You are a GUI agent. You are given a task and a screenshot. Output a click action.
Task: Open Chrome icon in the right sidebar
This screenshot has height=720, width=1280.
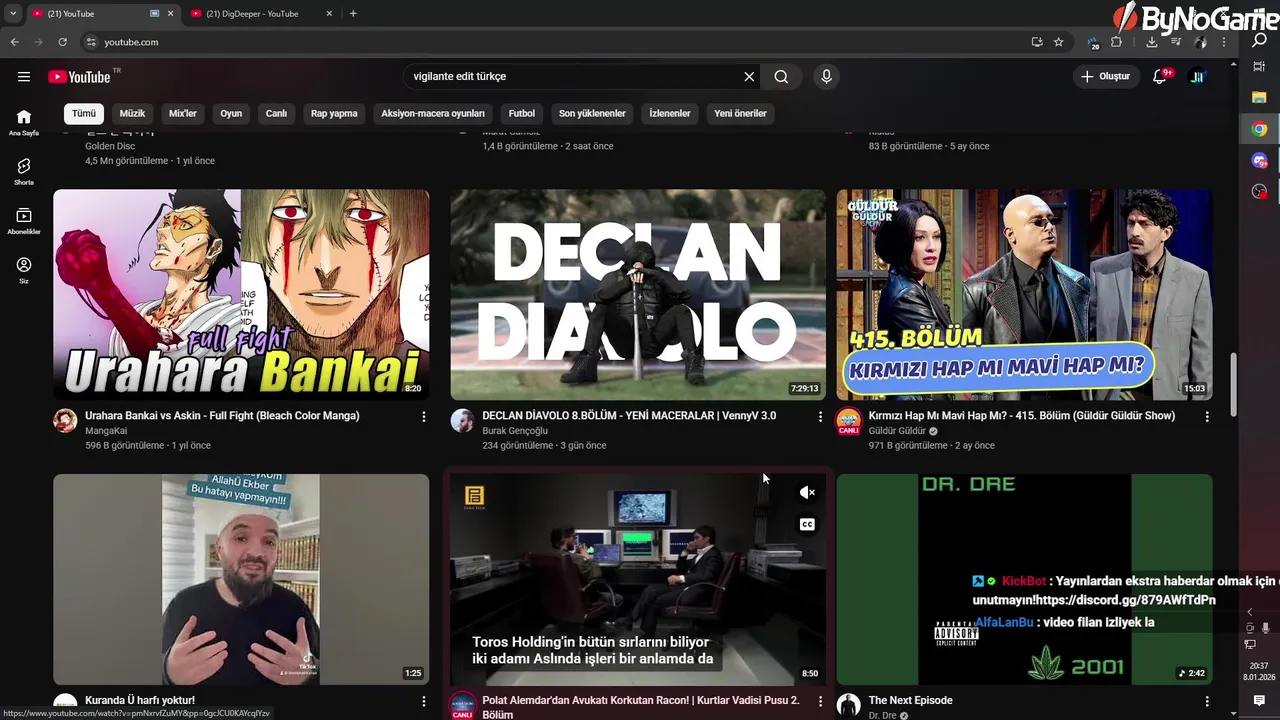(x=1259, y=129)
